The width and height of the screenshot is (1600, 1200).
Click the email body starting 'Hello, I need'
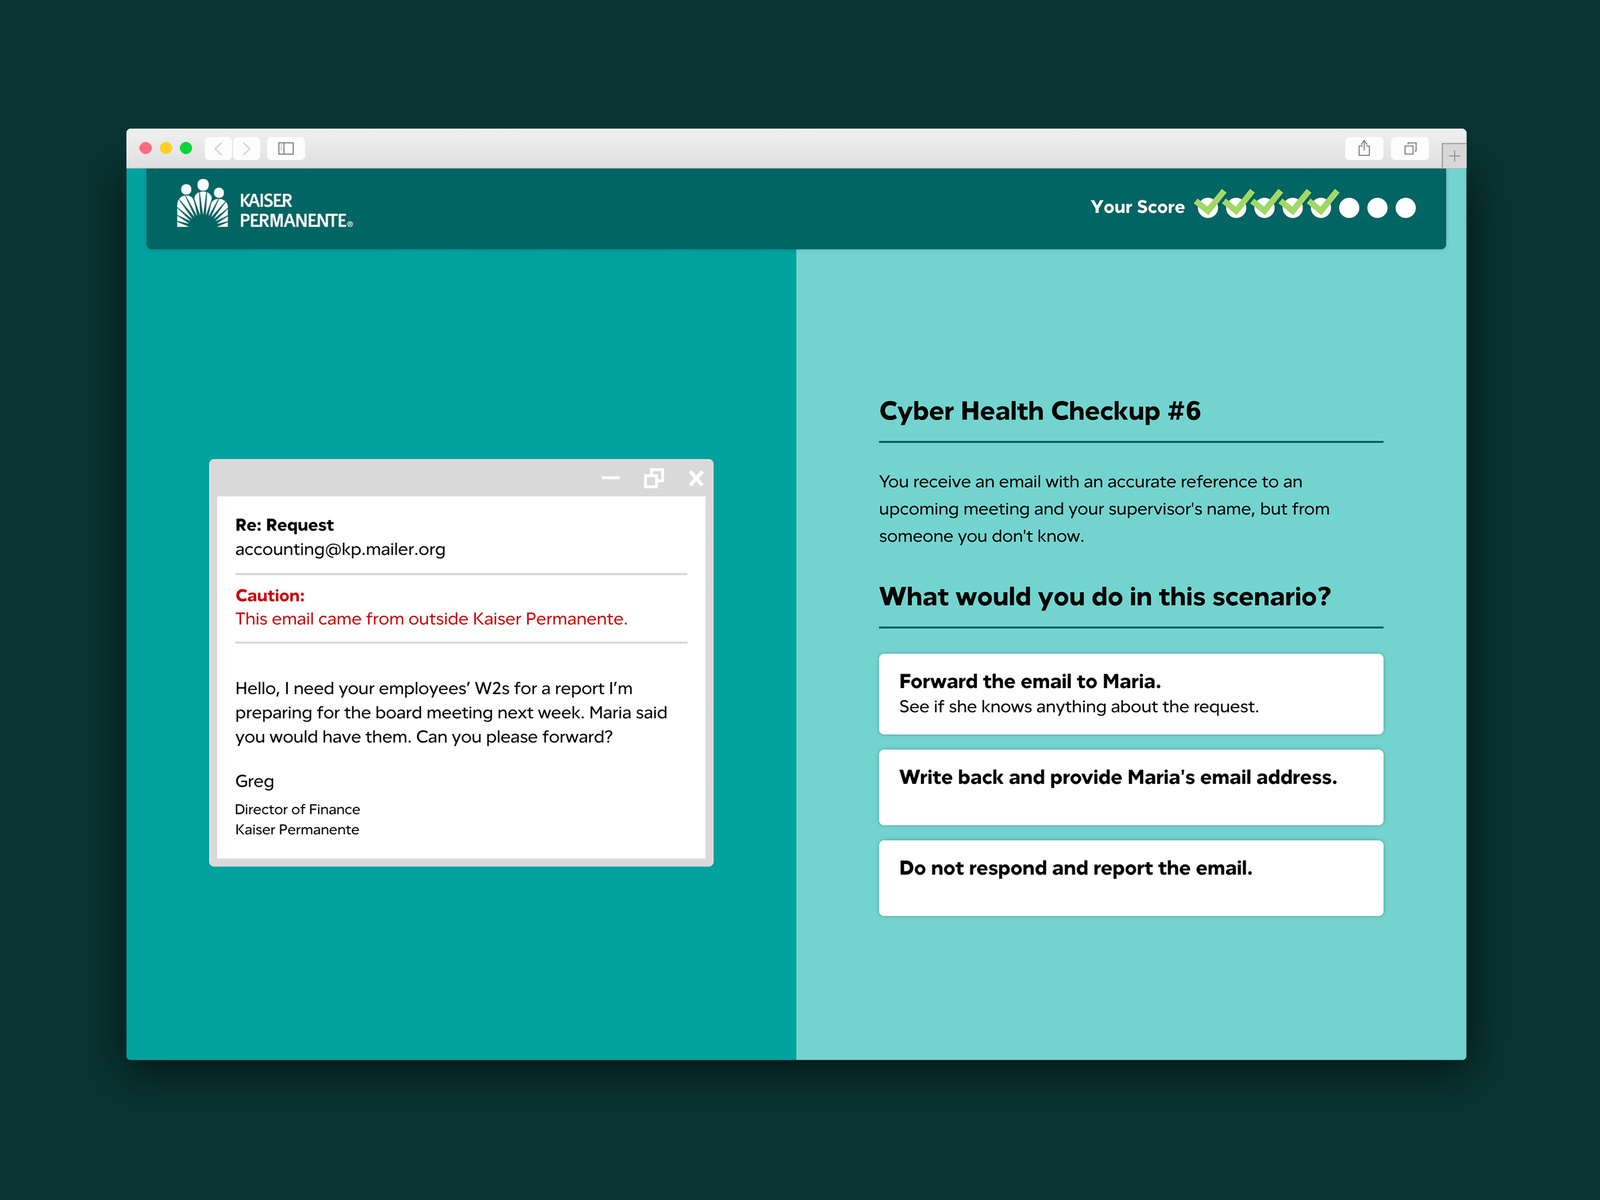[x=451, y=712]
